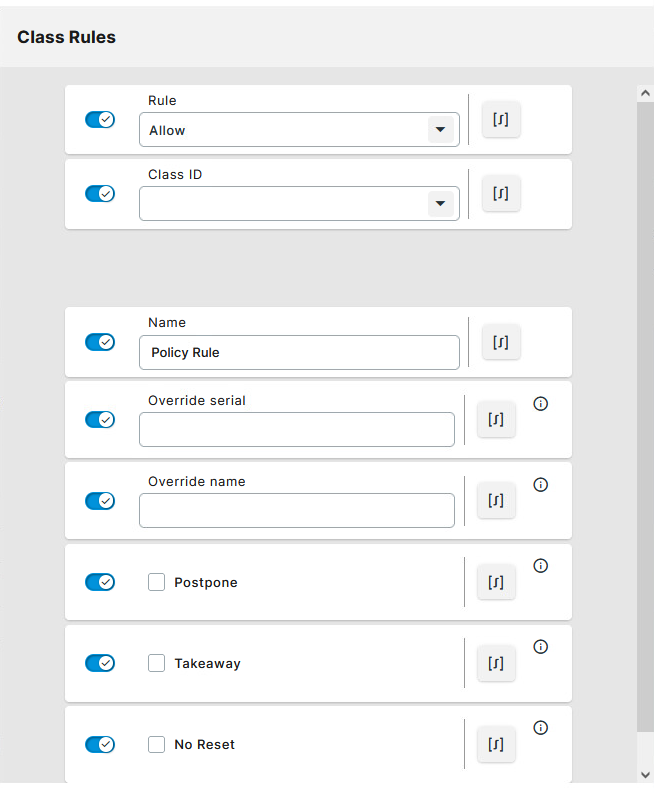The height and width of the screenshot is (793, 654).
Task: Click the scrollbar down arrow
Action: coord(645,774)
